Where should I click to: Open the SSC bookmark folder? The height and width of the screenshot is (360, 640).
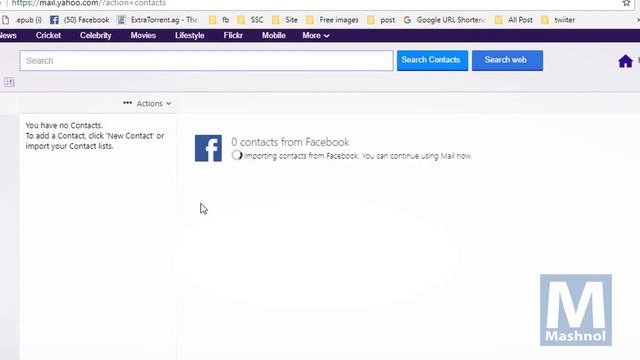250,20
